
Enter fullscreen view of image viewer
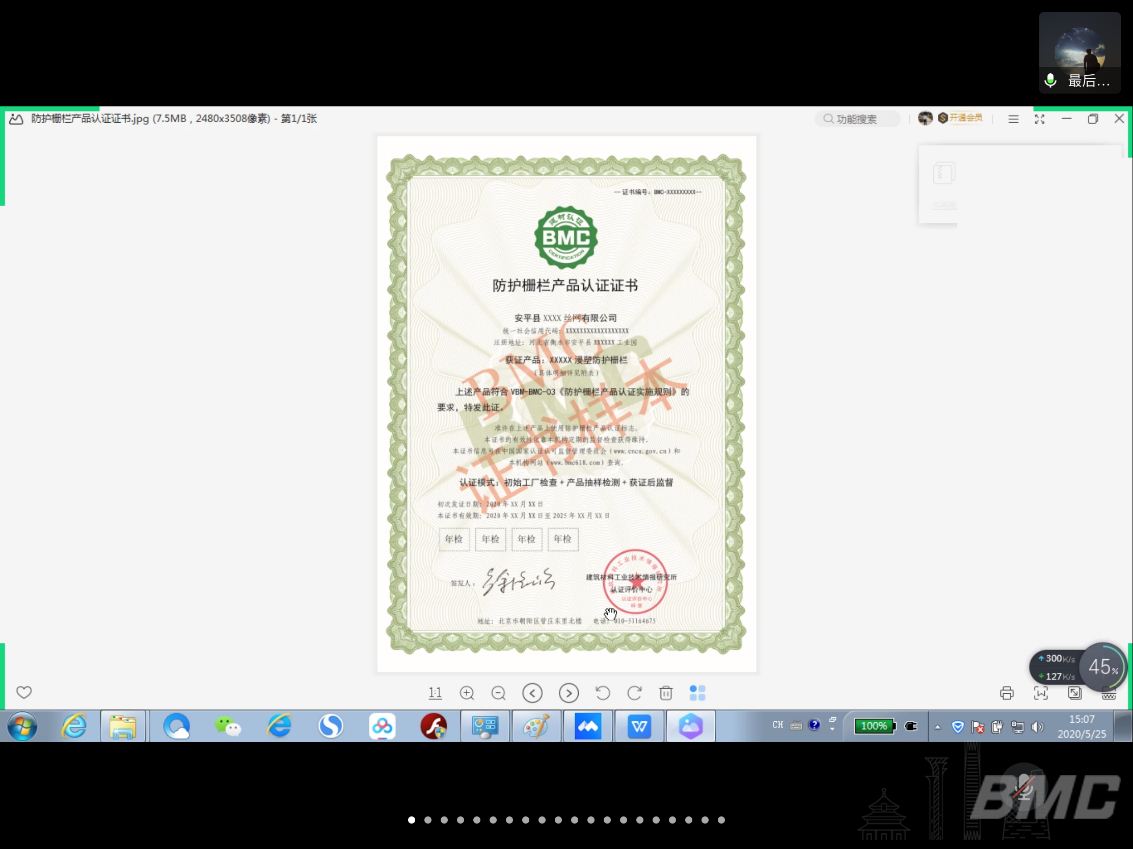[x=1039, y=118]
